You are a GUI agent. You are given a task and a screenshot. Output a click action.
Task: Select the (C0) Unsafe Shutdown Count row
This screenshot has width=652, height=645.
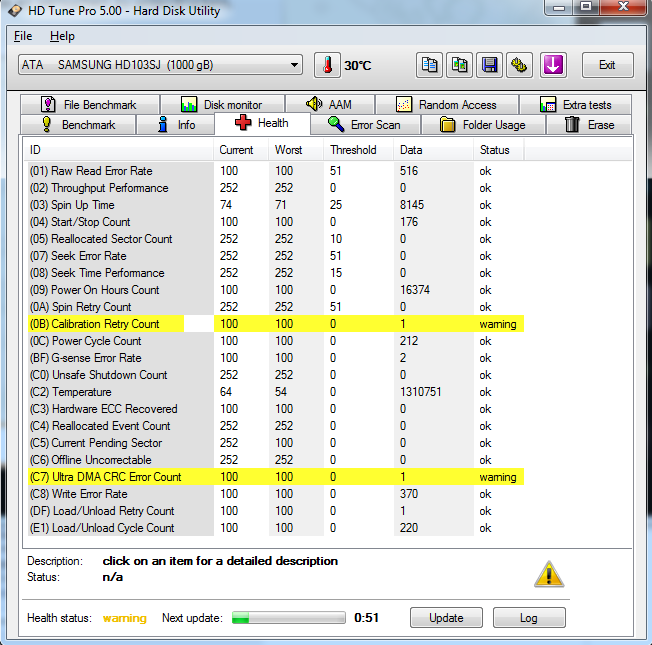pyautogui.click(x=276, y=375)
